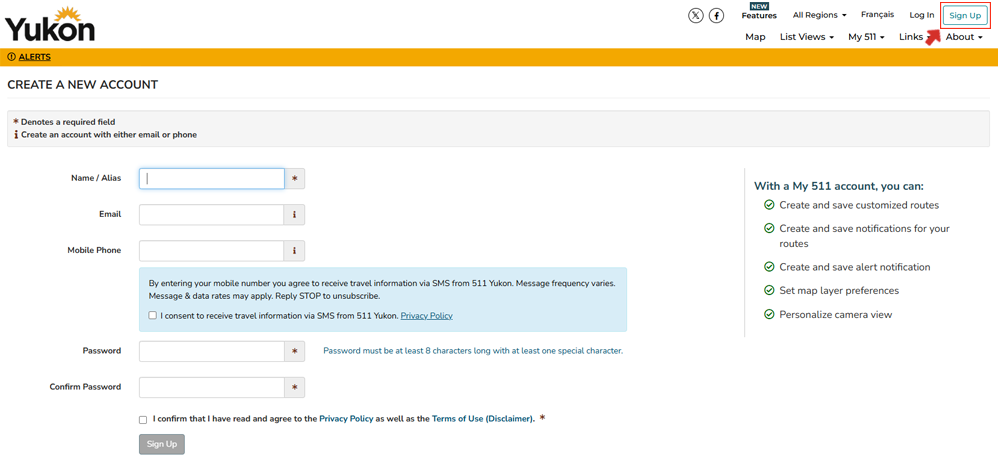Switch language to Français

[877, 14]
